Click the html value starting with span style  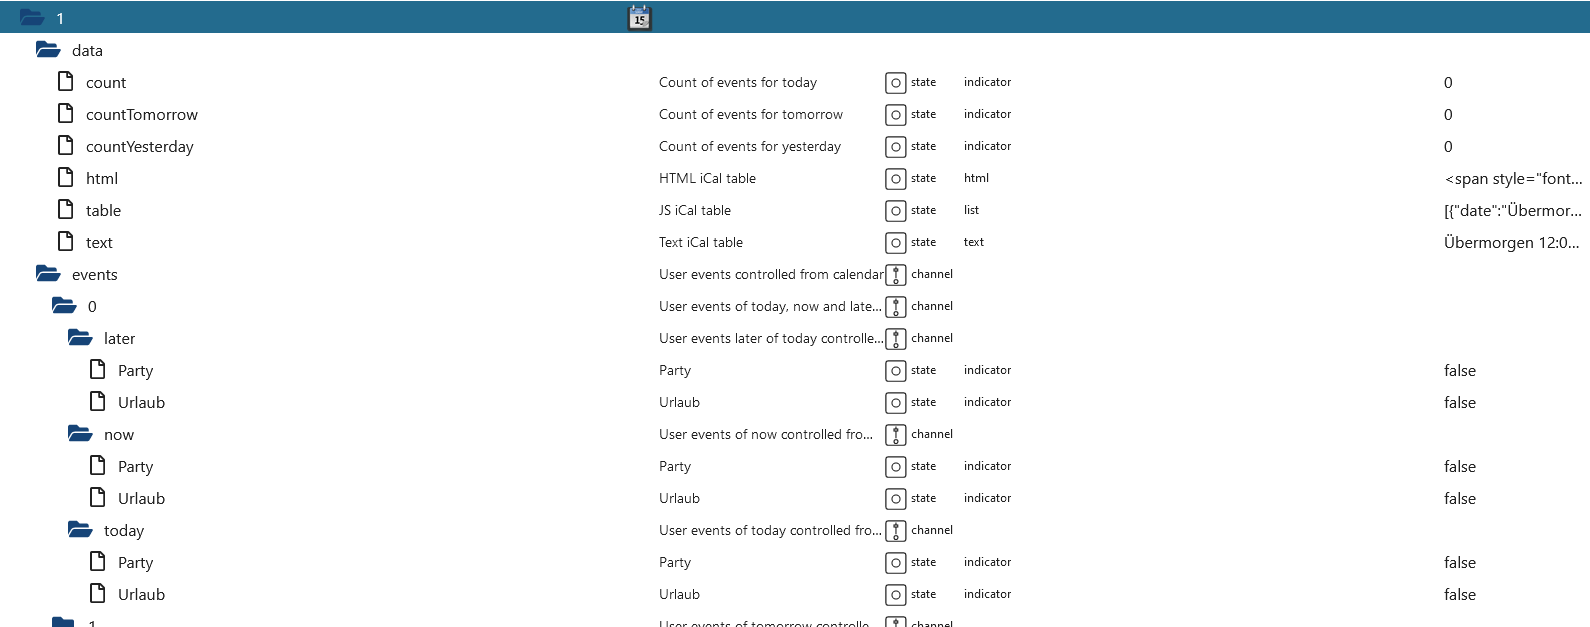[x=1513, y=179]
